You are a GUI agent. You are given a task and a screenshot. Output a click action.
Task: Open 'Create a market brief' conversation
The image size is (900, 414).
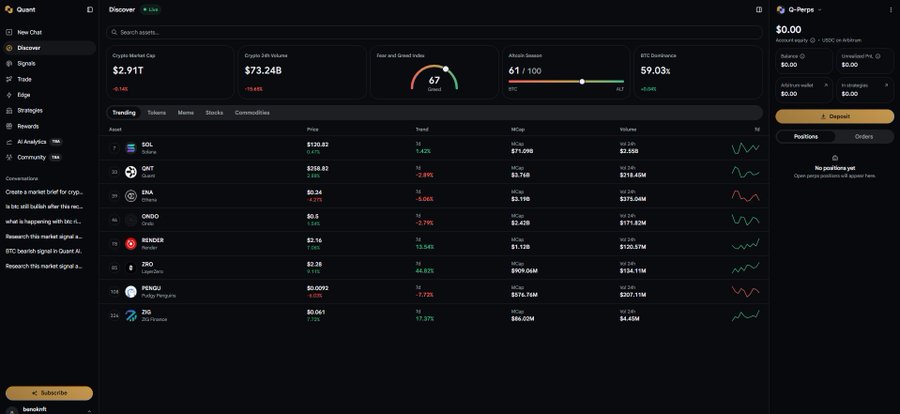click(x=44, y=192)
